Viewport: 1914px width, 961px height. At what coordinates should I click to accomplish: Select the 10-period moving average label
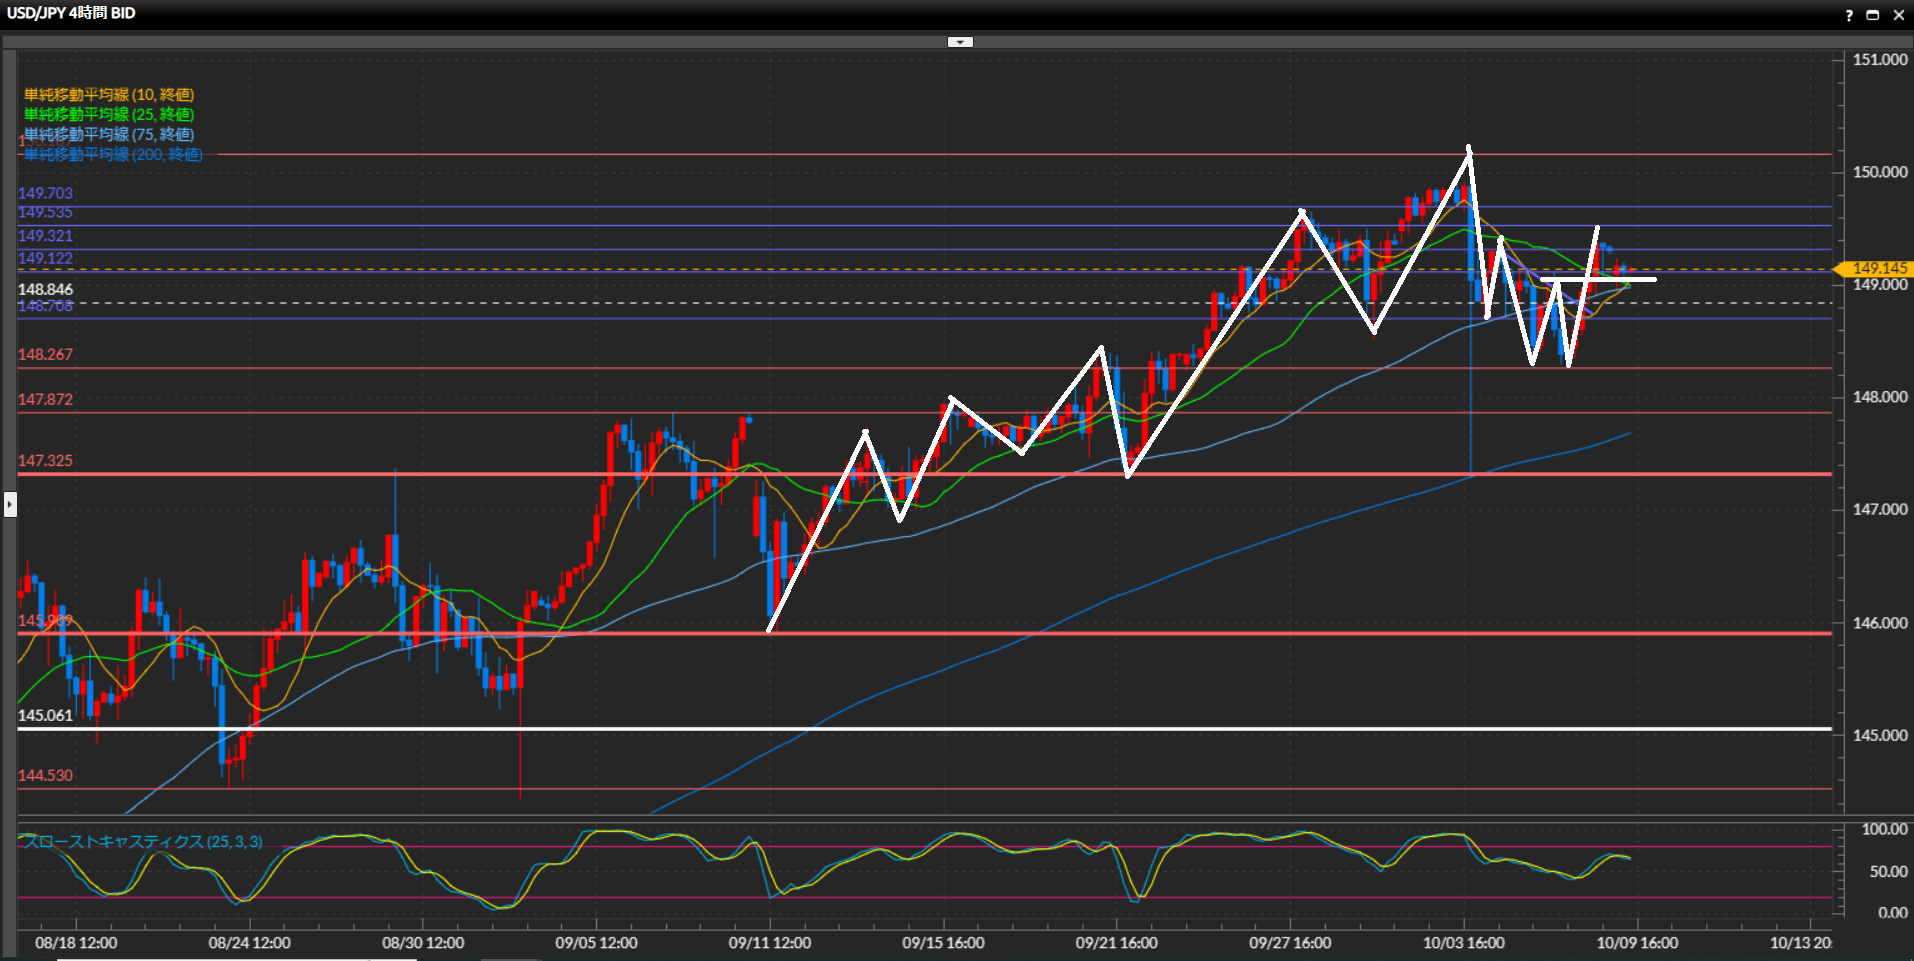[109, 95]
